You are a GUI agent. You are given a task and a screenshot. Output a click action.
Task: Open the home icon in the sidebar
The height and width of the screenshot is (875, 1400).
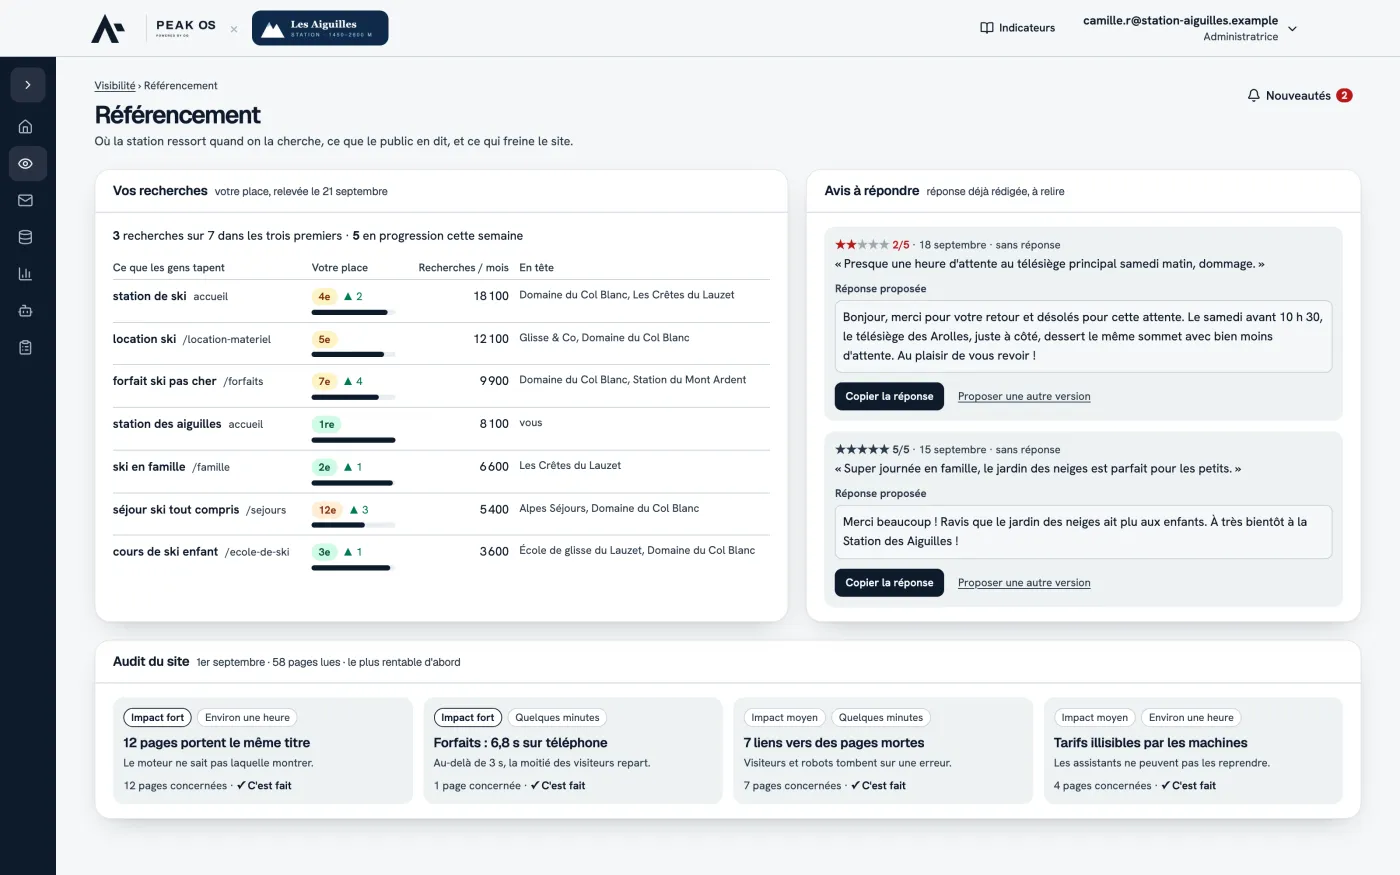pos(26,127)
